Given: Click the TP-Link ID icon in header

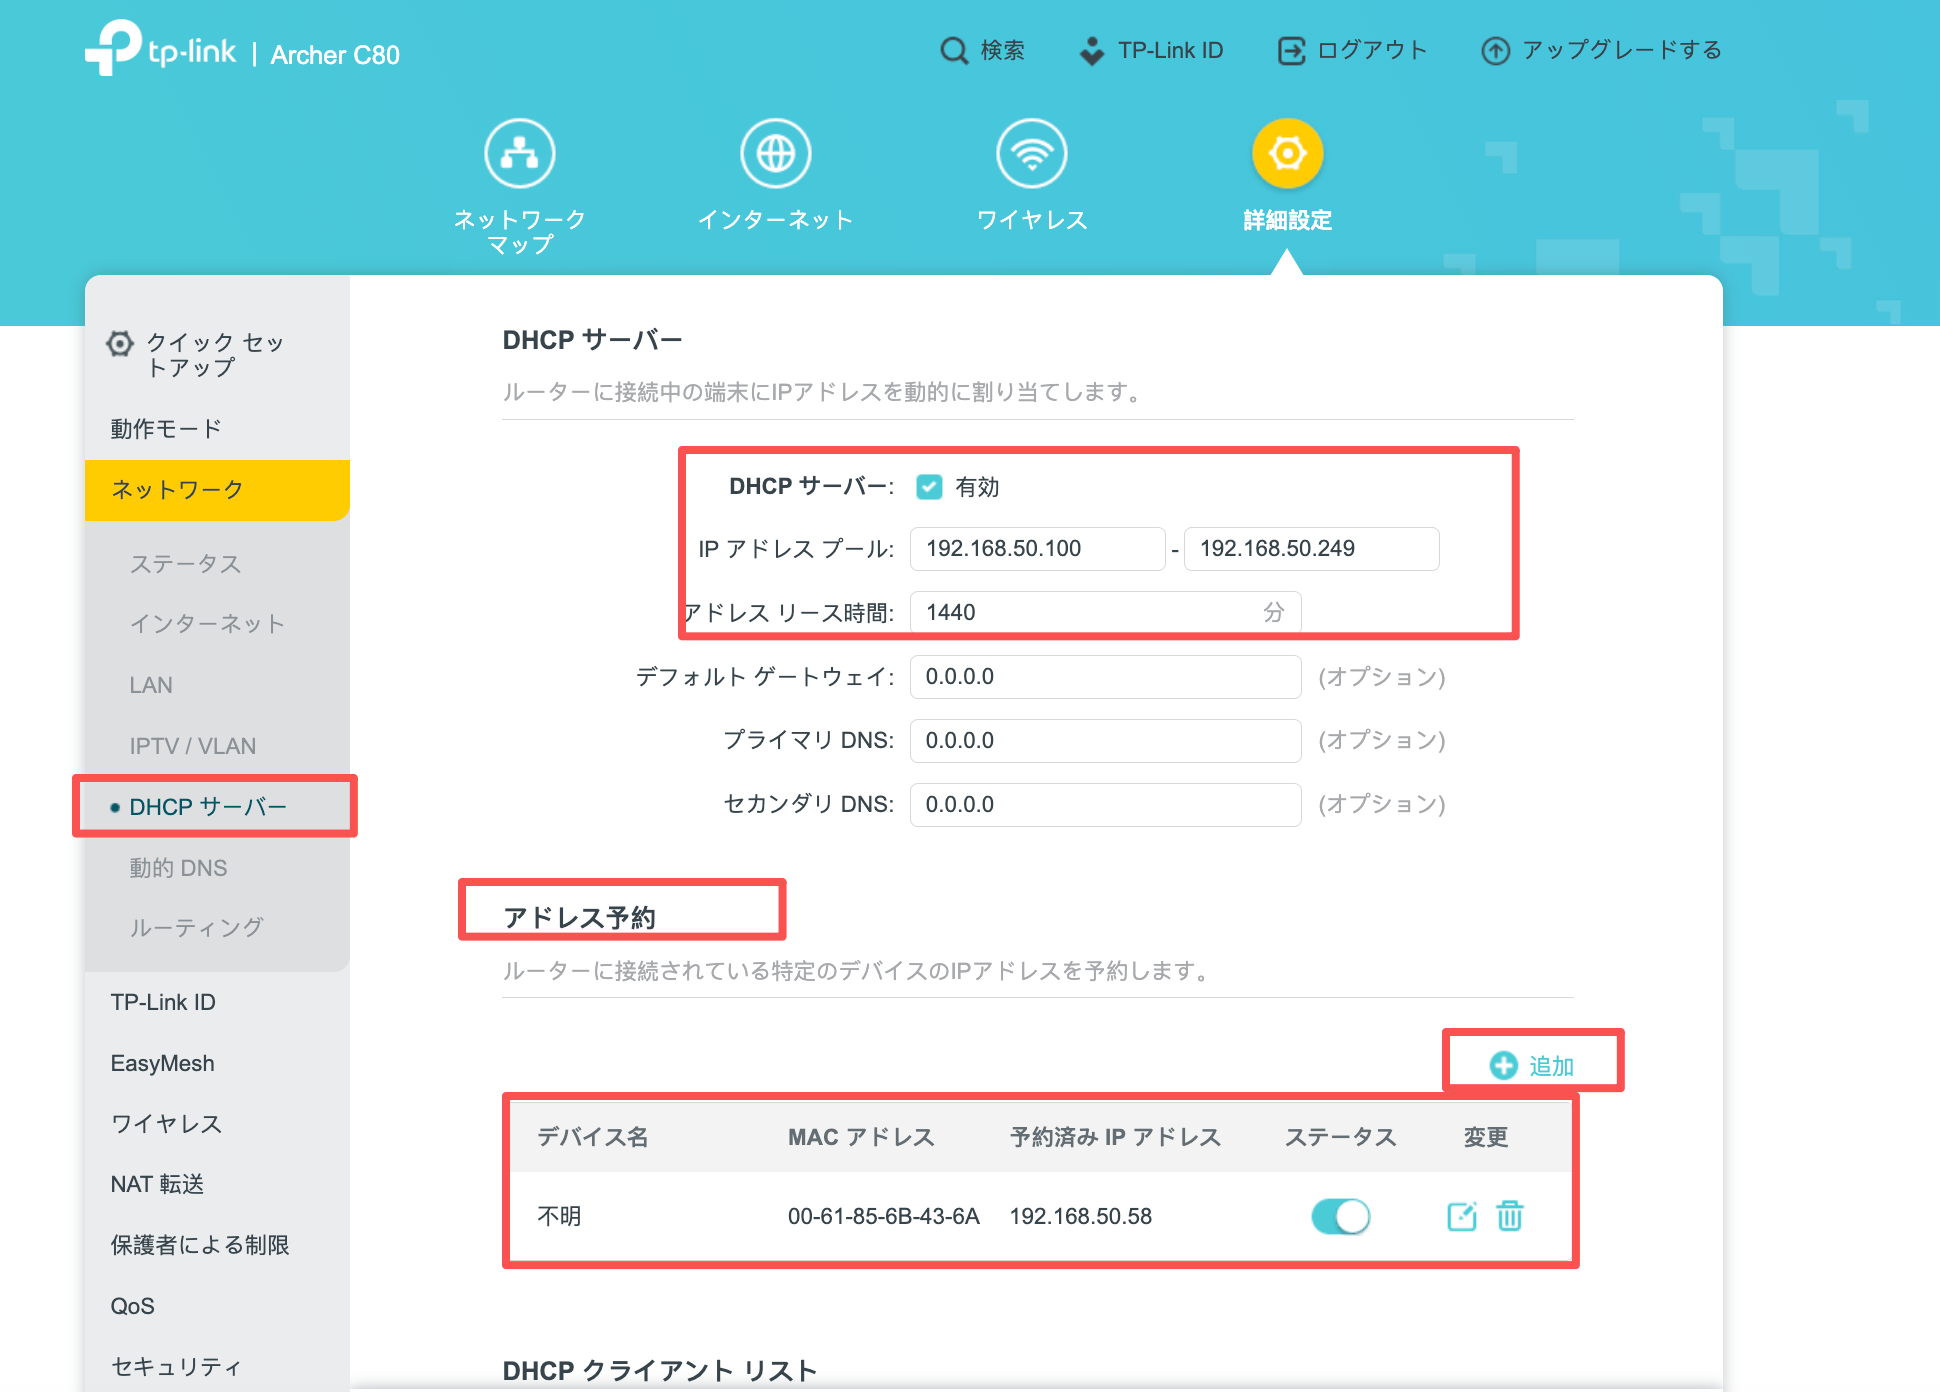Looking at the screenshot, I should pyautogui.click(x=1092, y=51).
